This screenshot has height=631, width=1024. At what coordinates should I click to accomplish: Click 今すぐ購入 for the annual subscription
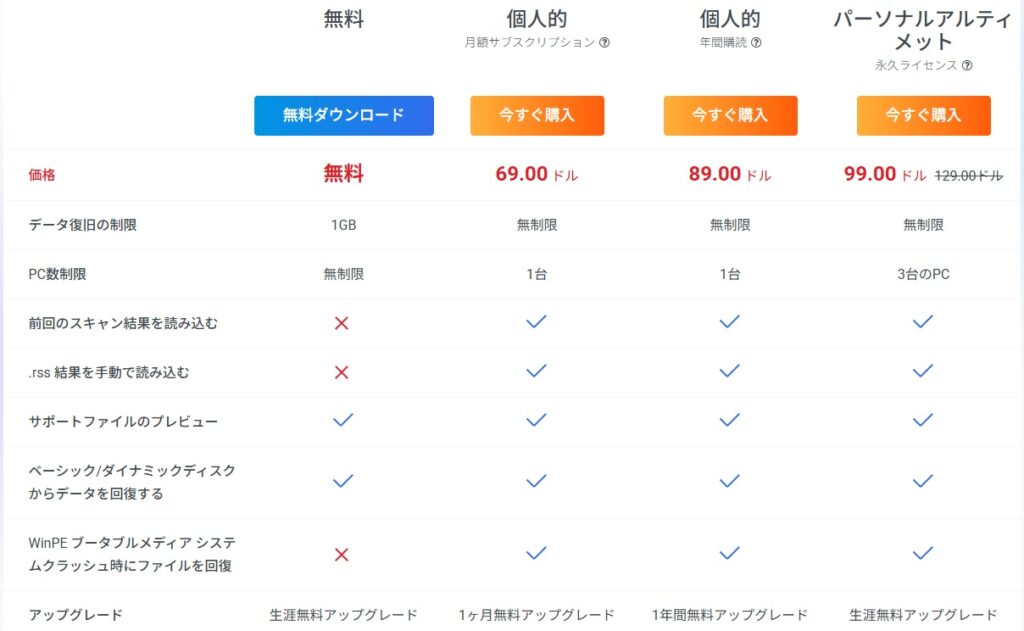point(730,116)
